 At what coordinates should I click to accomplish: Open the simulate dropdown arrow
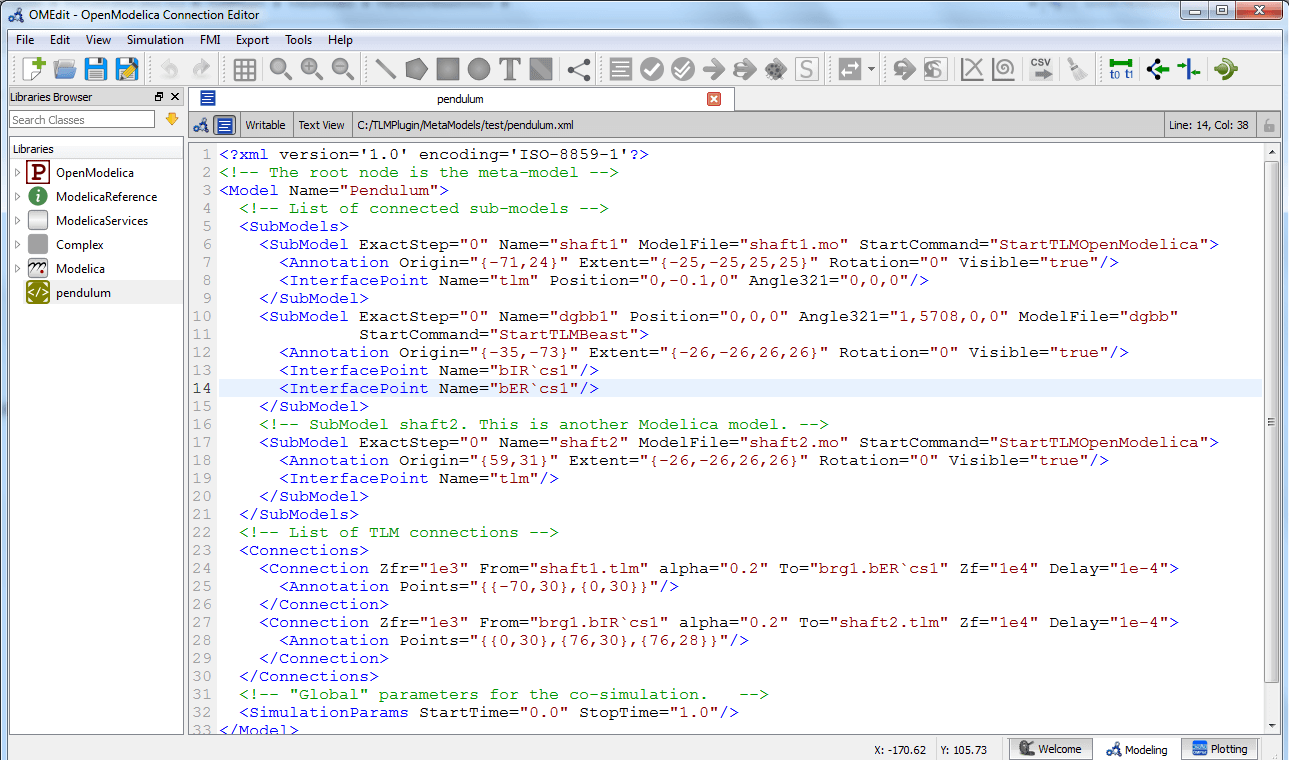pyautogui.click(x=869, y=69)
